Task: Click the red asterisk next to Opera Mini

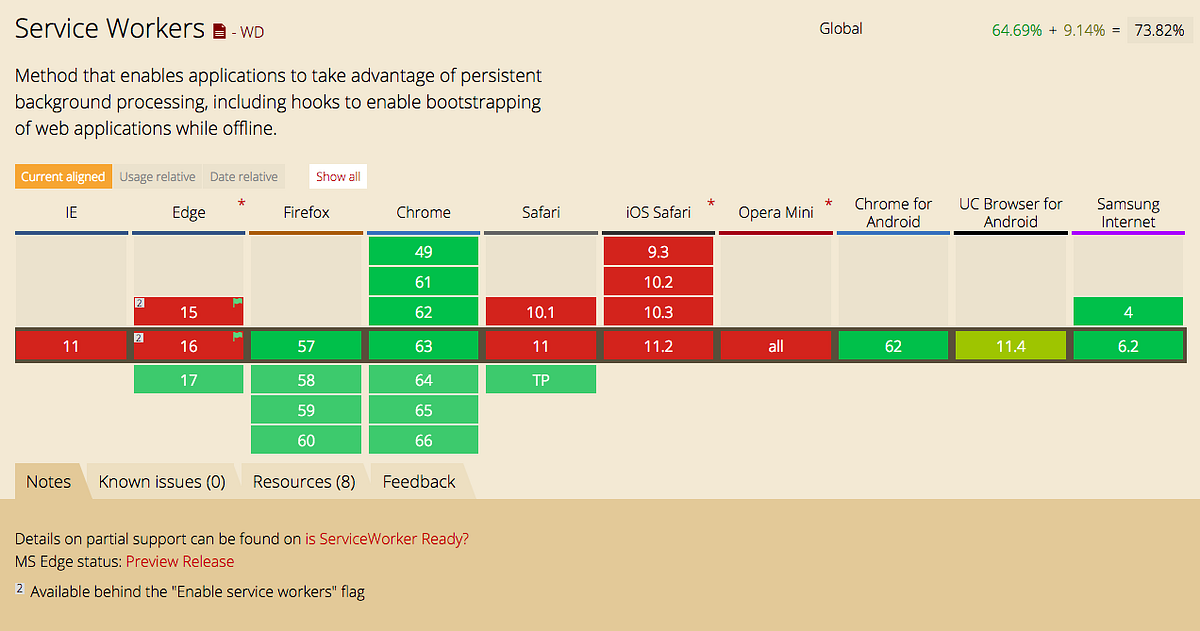Action: coord(828,205)
